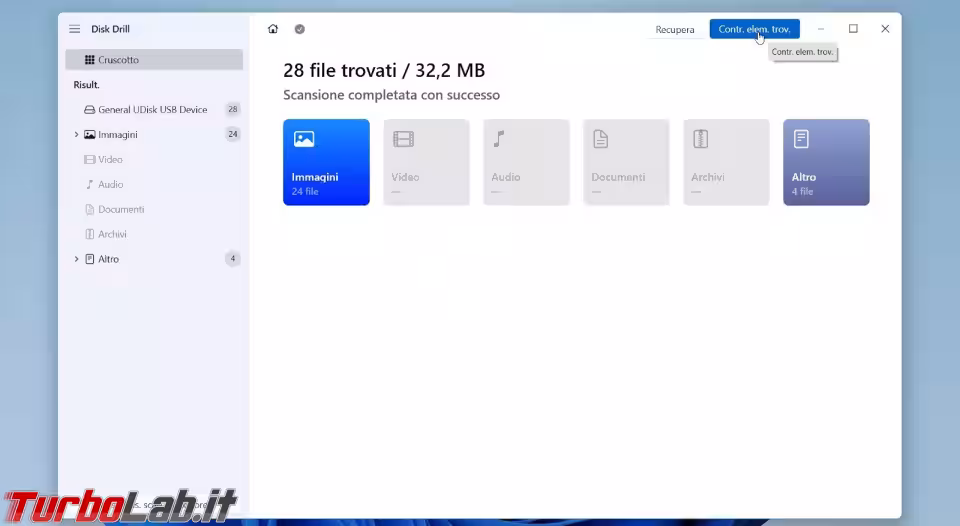Open Cruscotto dashboard in the sidebar
This screenshot has height=526, width=960.
pyautogui.click(x=154, y=59)
